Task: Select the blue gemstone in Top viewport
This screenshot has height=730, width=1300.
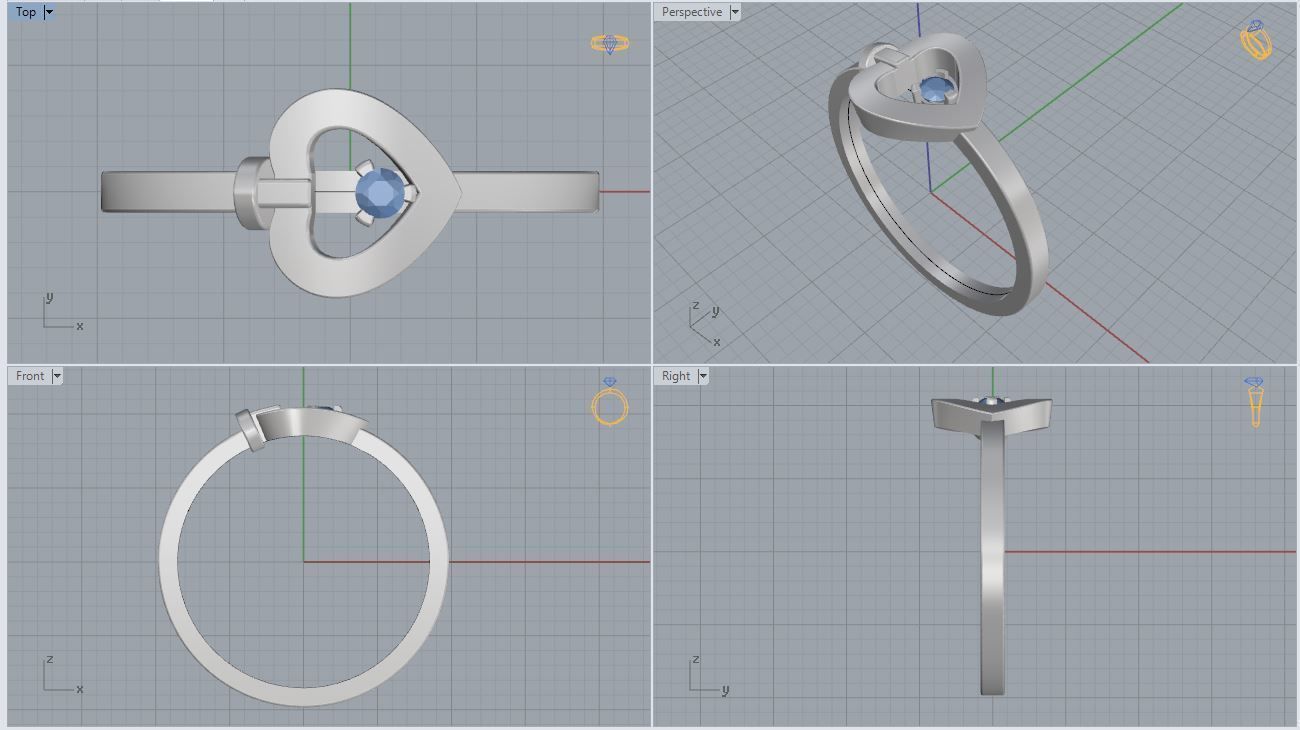Action: [x=381, y=192]
